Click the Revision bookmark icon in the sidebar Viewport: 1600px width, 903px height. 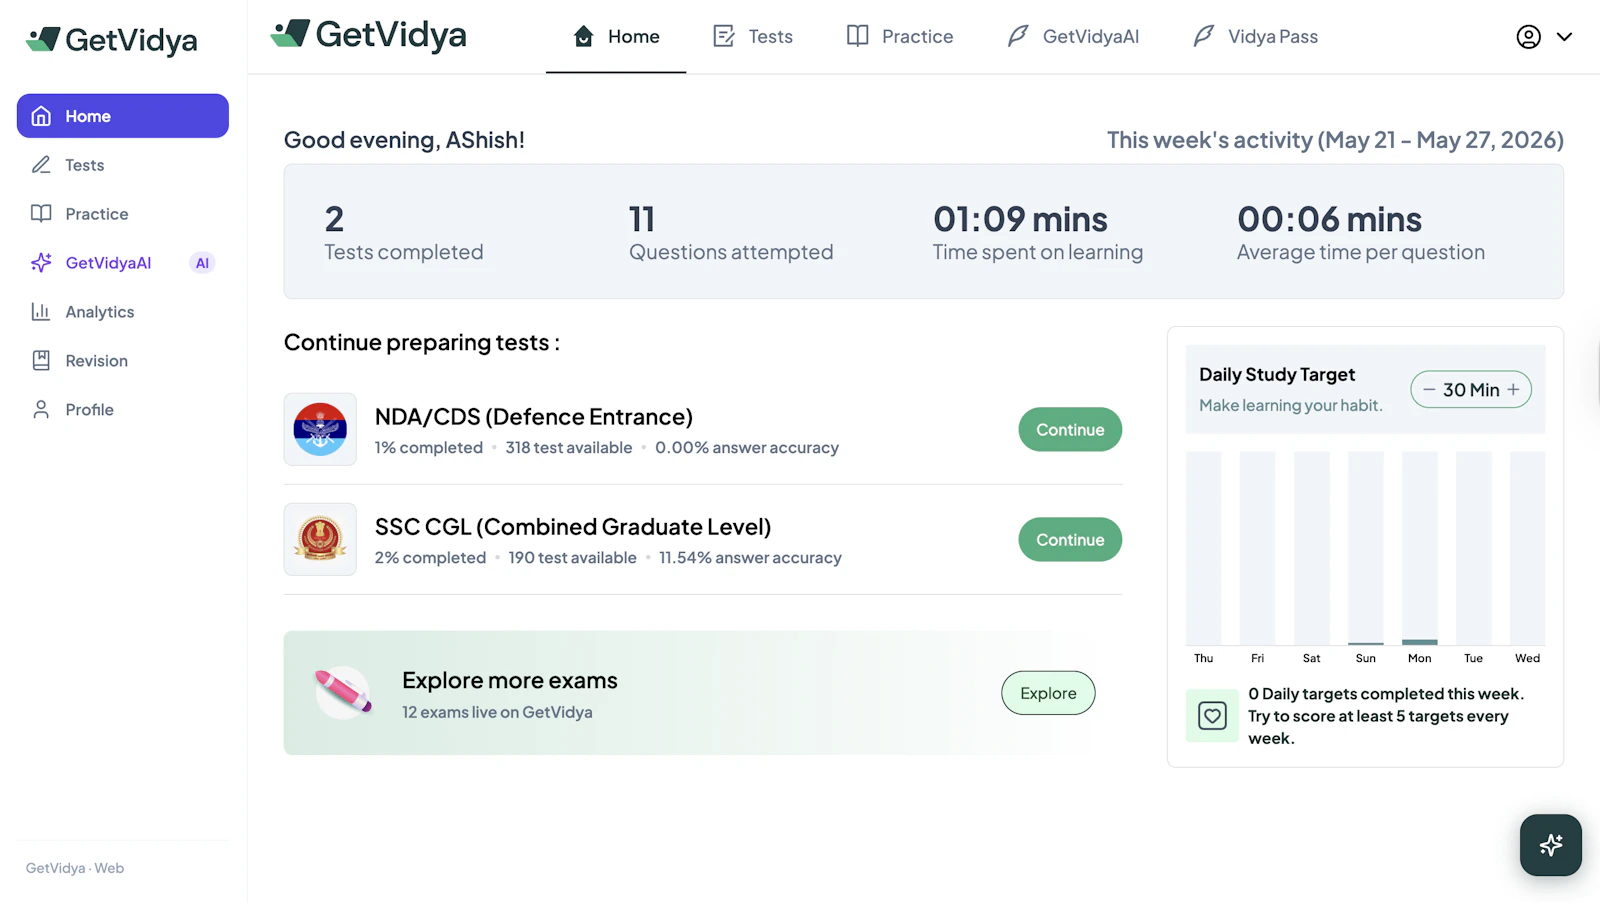click(x=41, y=361)
